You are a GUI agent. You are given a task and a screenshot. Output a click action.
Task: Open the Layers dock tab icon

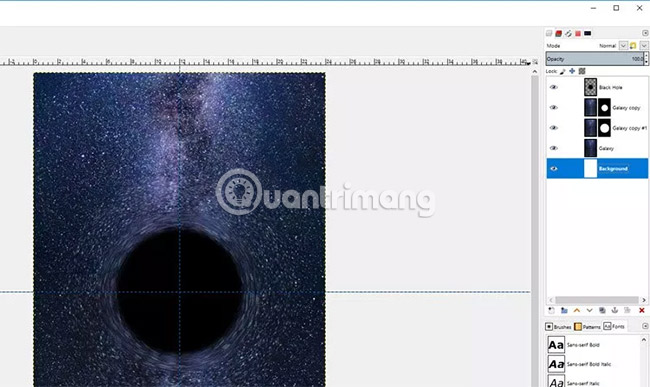point(549,33)
